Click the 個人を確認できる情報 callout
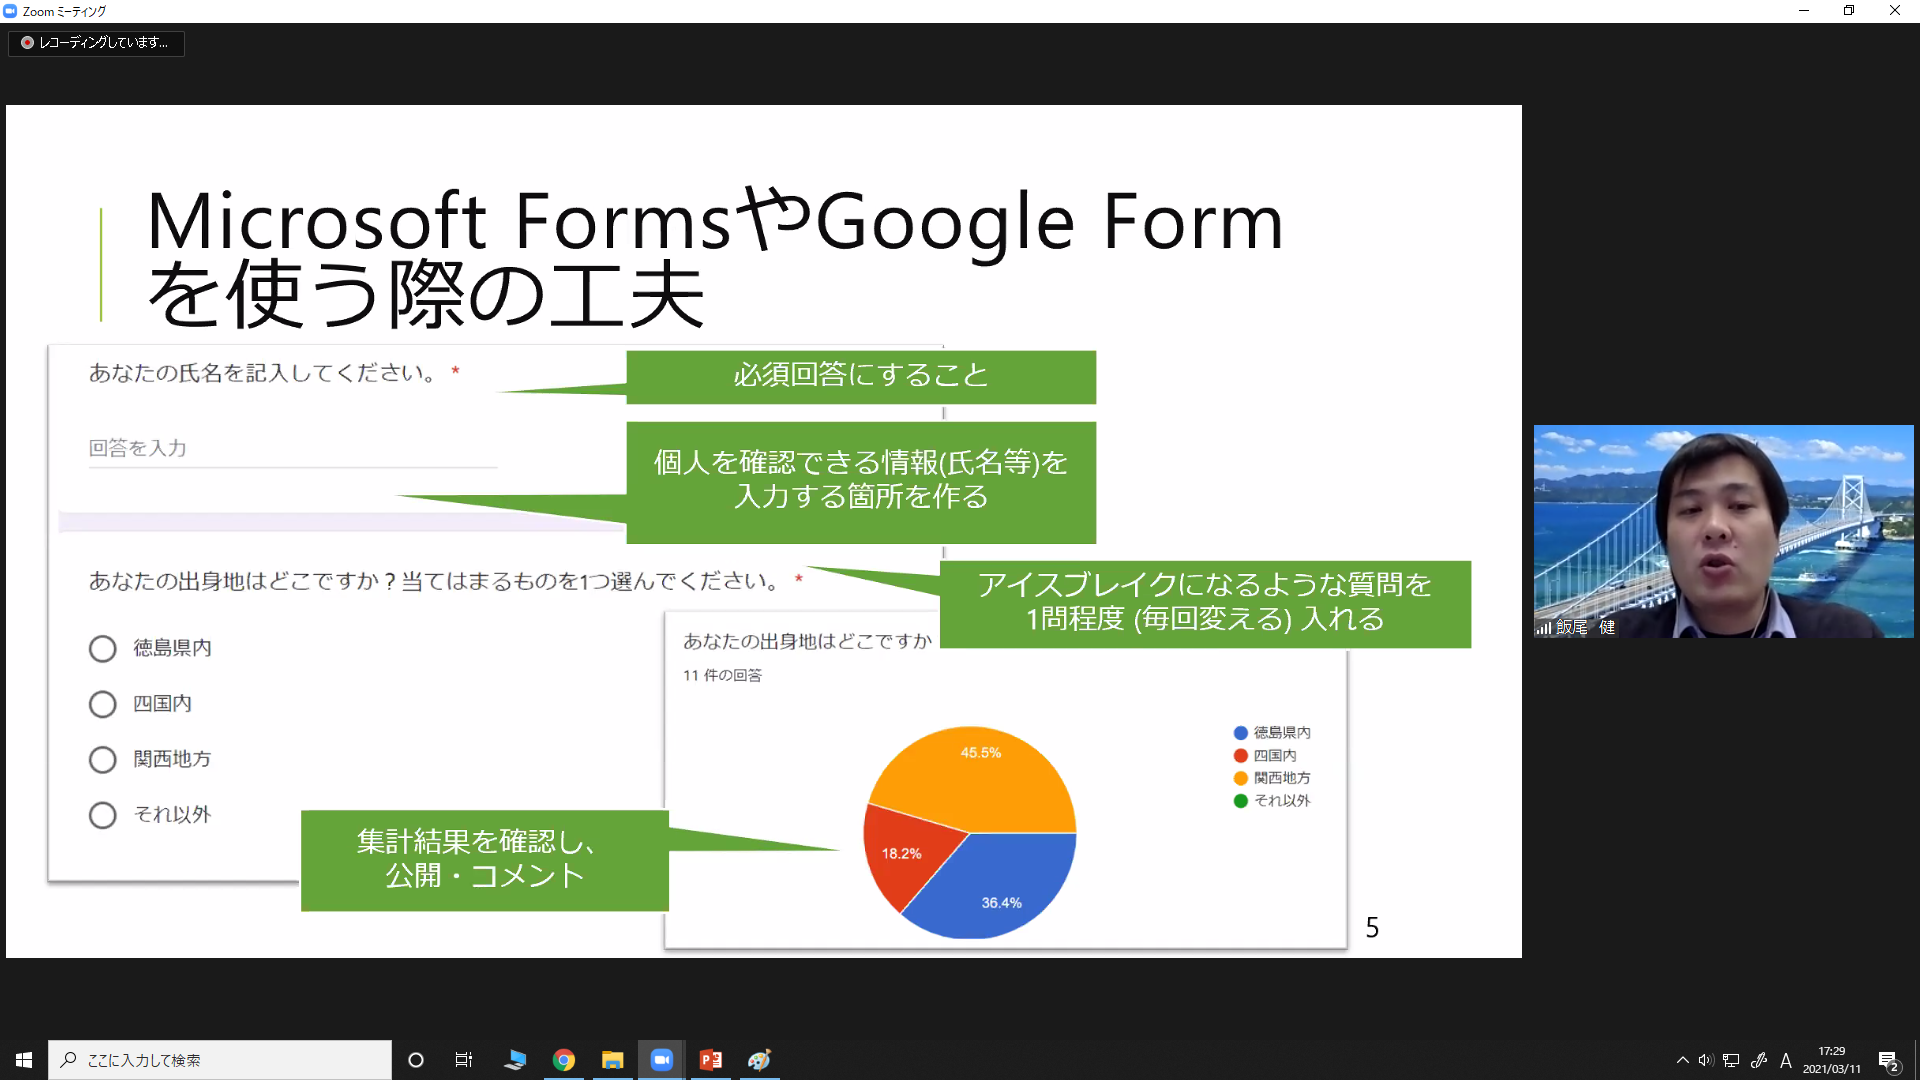 (x=861, y=483)
